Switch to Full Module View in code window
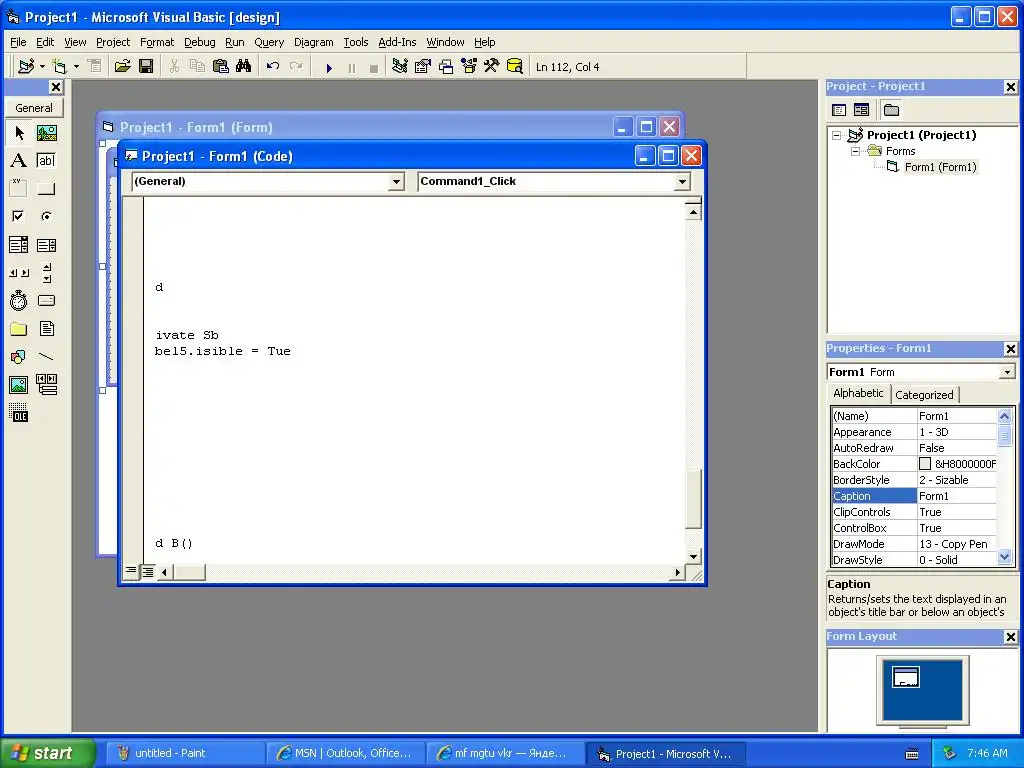Viewport: 1024px width, 768px height. [x=148, y=572]
